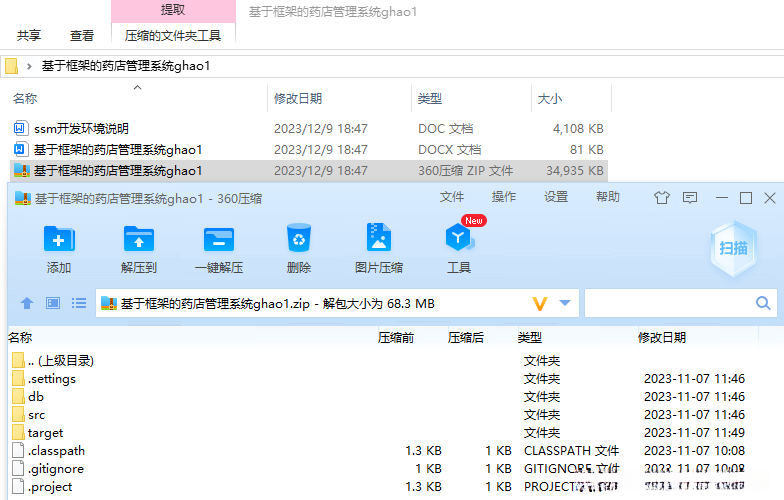Click the orange V icon in path bar

[x=540, y=303]
